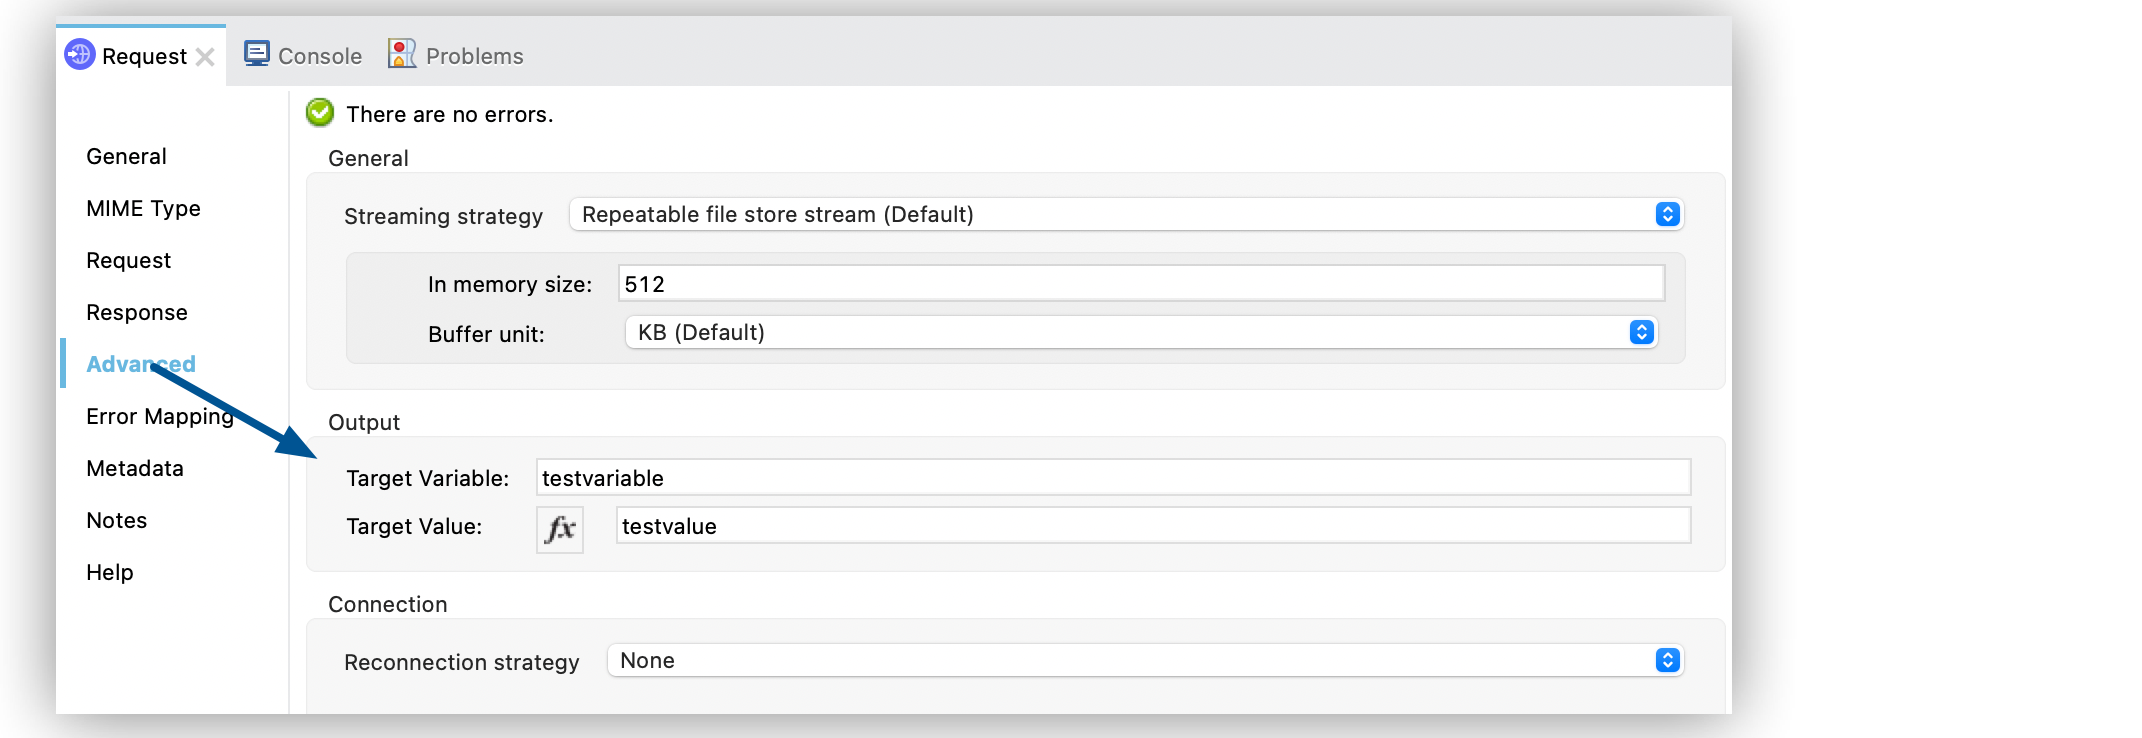This screenshot has height=738, width=2142.
Task: Click the Problems tab icon
Action: [x=402, y=54]
